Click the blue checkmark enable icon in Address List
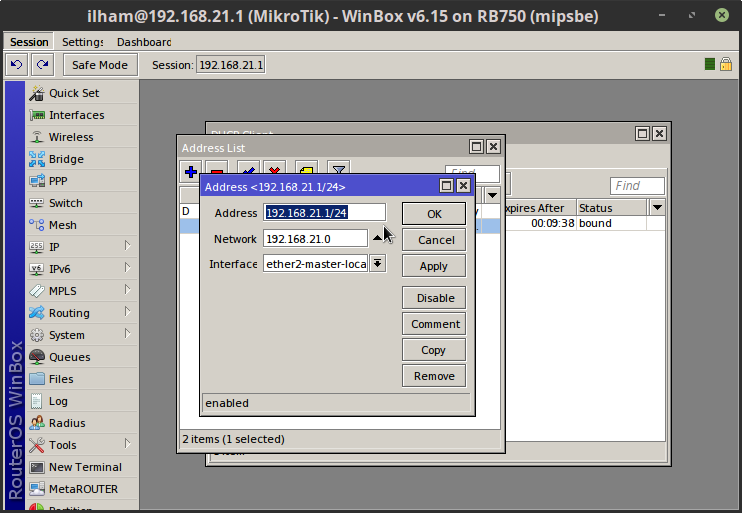This screenshot has width=742, height=513. (x=248, y=170)
